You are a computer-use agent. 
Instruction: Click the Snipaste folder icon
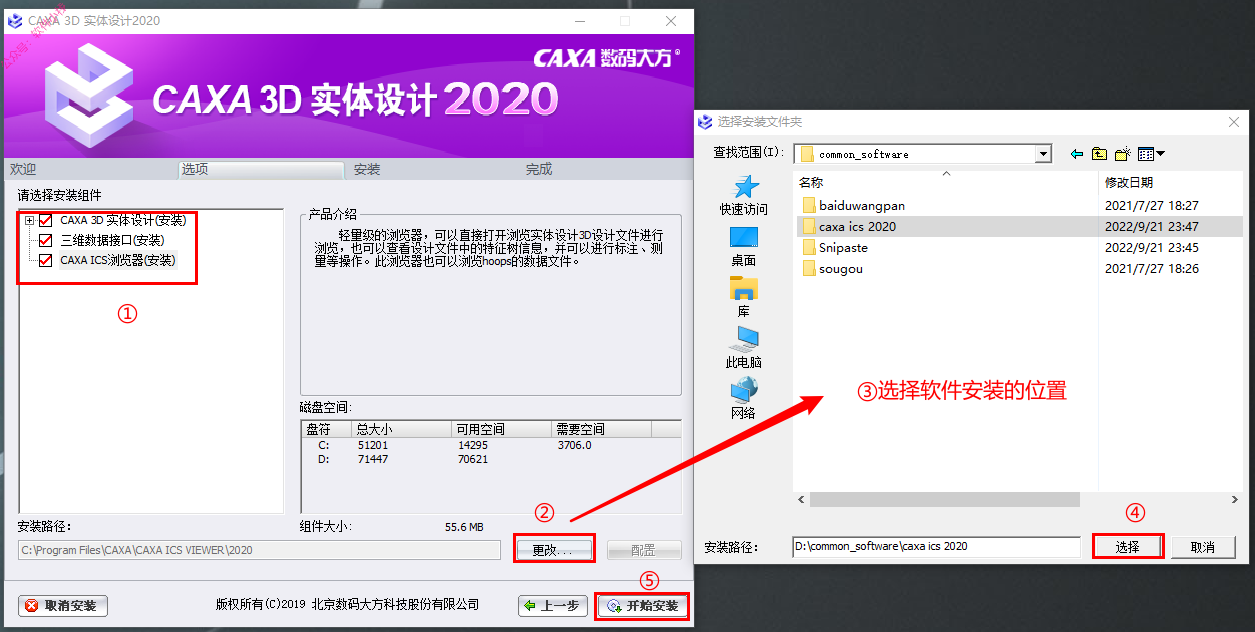[809, 247]
